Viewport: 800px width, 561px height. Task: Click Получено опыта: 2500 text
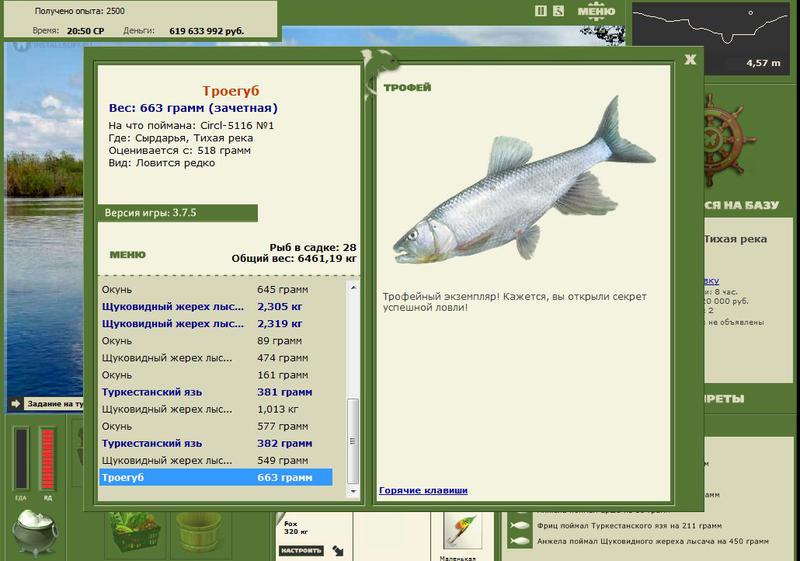[80, 11]
